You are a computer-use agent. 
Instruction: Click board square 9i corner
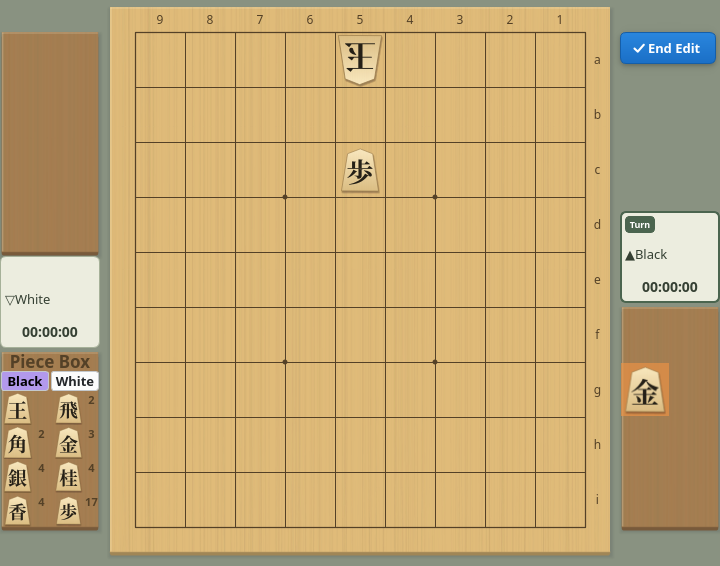(160, 500)
